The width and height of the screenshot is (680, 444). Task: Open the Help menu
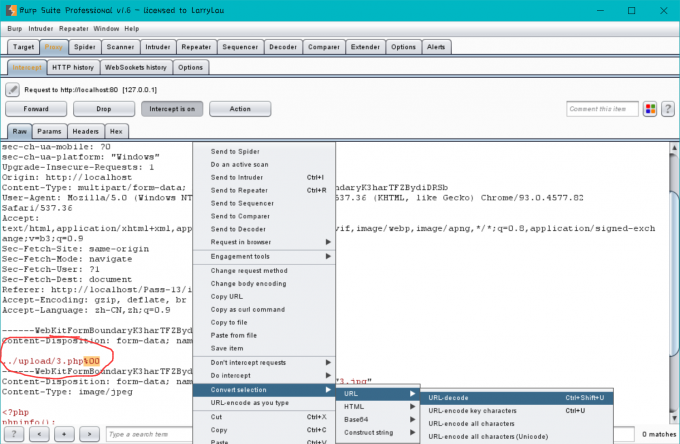(x=132, y=29)
